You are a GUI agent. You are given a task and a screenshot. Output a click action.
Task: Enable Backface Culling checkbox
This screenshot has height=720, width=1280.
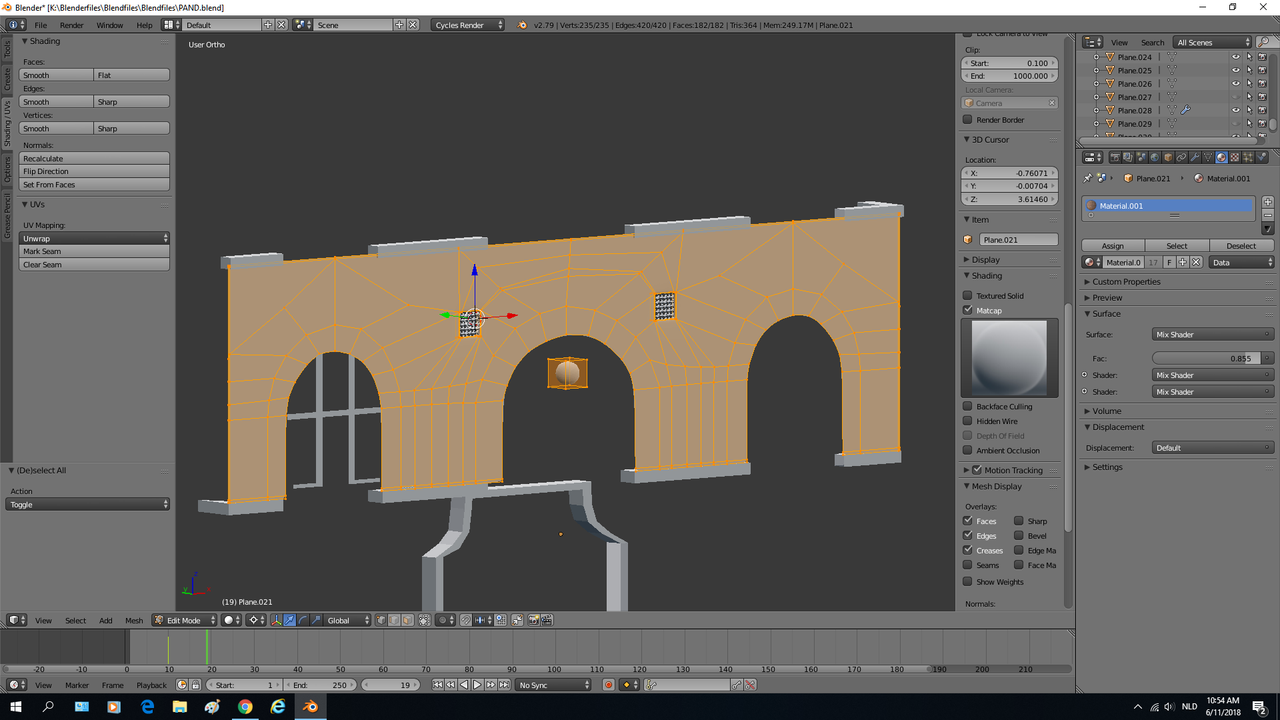click(x=967, y=406)
